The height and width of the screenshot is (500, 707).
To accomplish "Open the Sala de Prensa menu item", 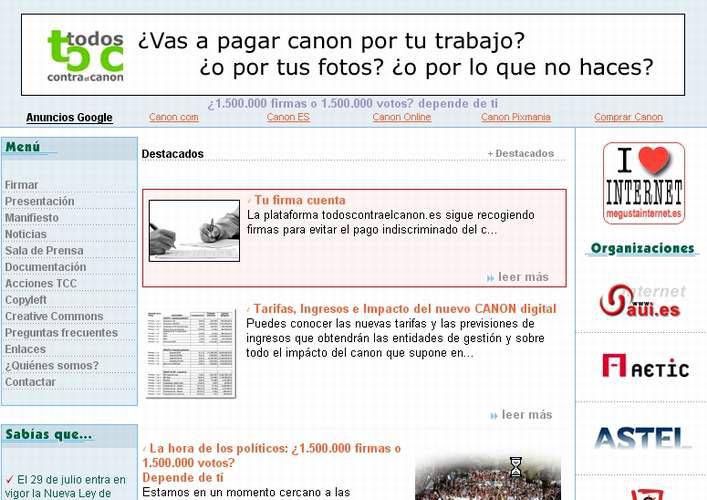I will [44, 251].
